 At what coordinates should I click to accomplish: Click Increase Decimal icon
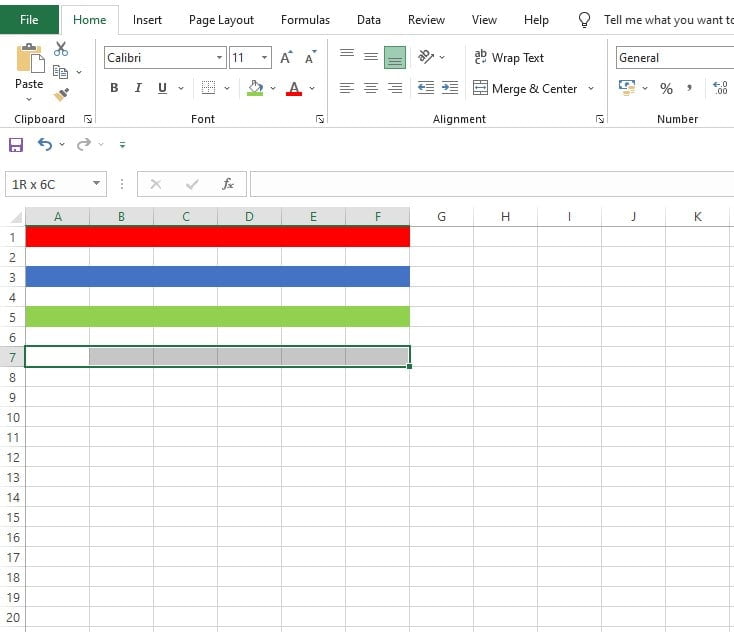click(x=720, y=88)
